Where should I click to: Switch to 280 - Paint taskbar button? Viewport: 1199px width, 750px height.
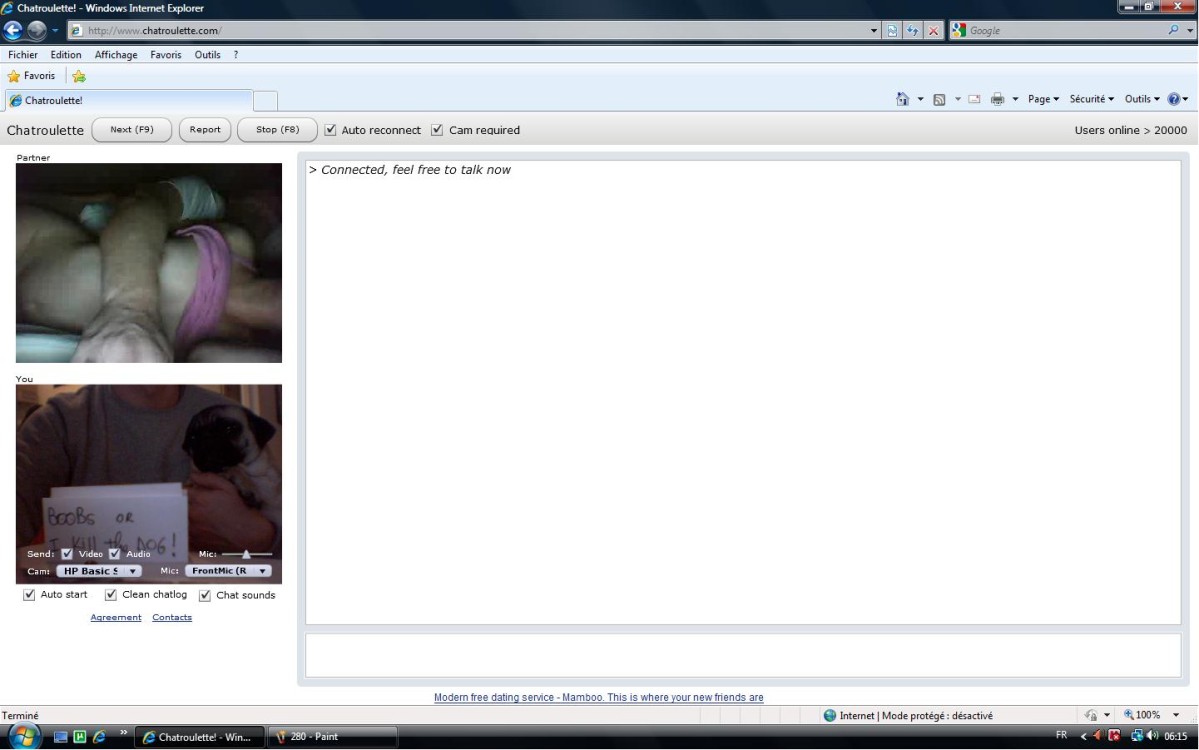click(333, 737)
